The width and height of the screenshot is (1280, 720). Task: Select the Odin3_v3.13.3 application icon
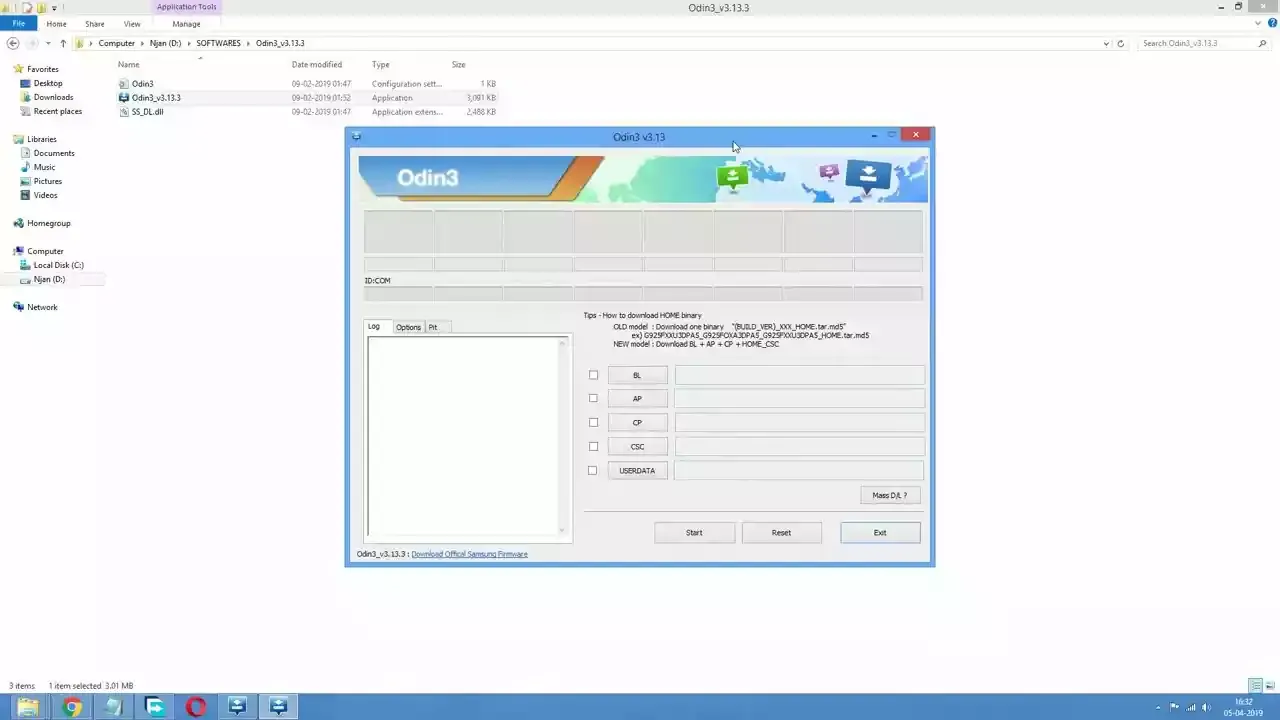coord(124,98)
